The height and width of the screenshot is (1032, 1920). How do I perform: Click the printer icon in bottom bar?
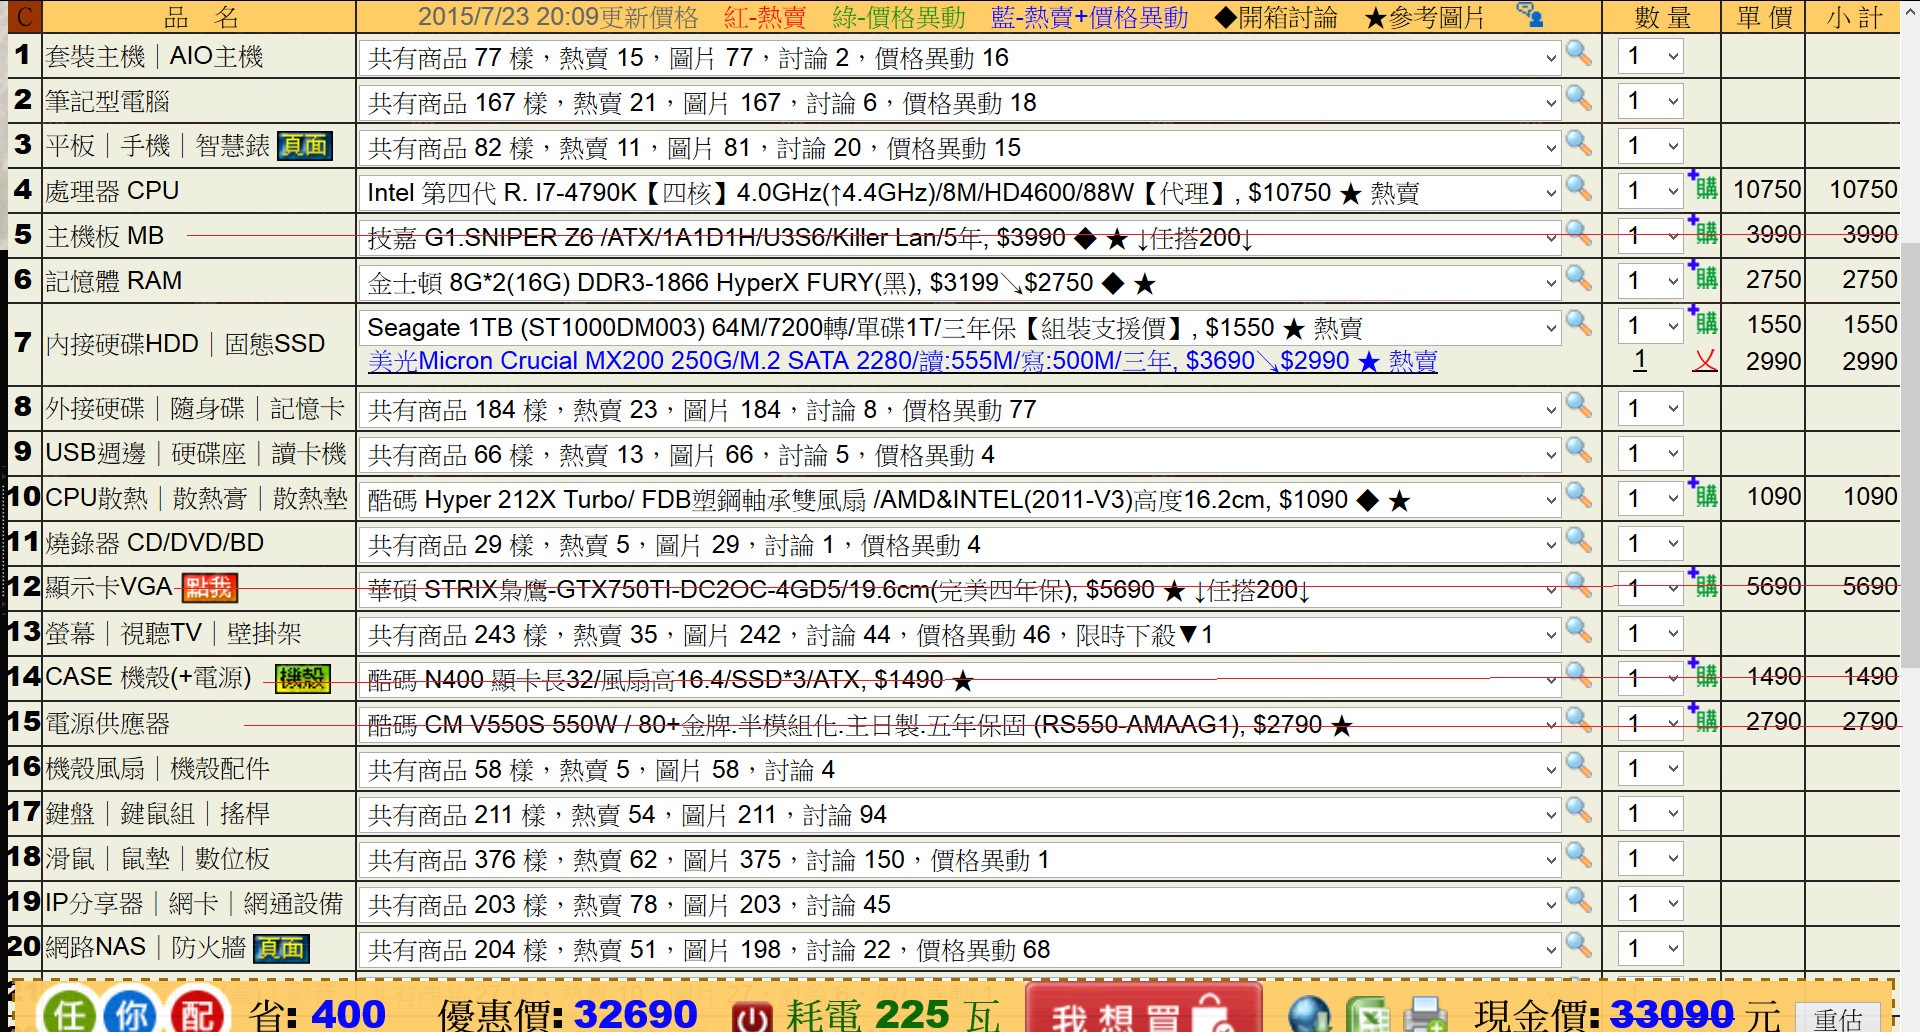[x=1425, y=1014]
